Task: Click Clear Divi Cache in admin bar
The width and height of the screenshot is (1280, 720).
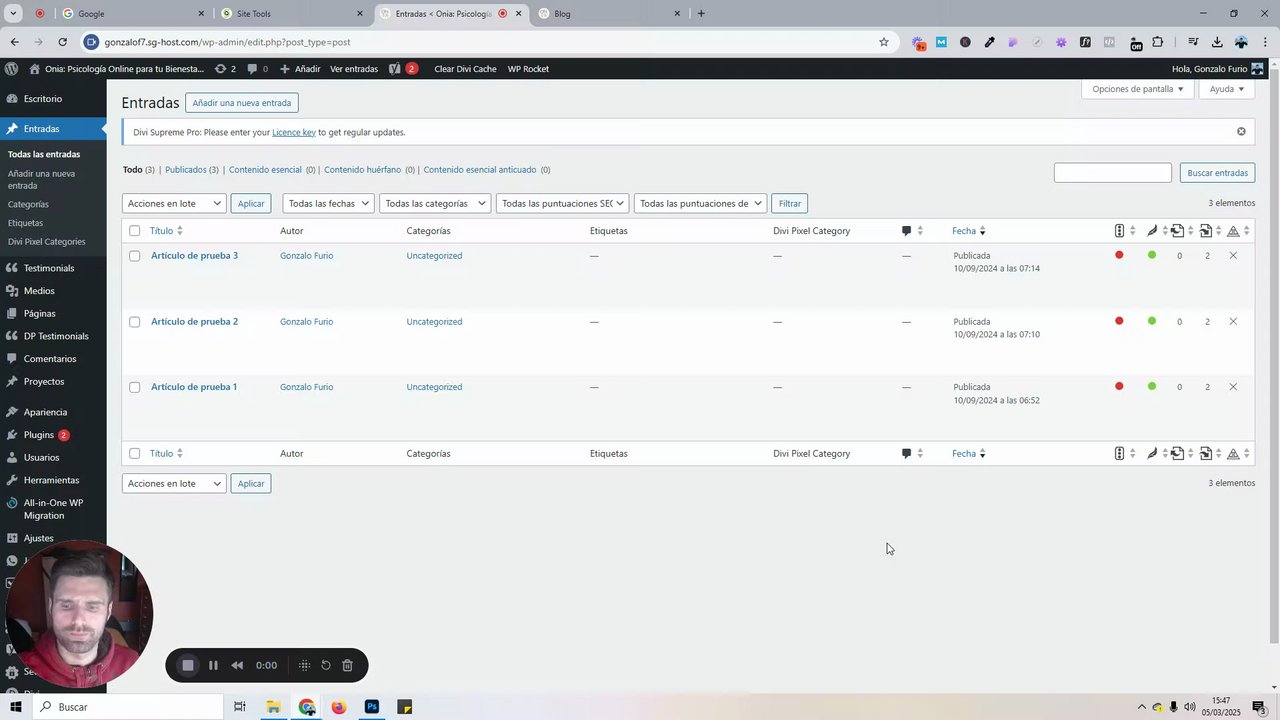Action: tap(465, 69)
